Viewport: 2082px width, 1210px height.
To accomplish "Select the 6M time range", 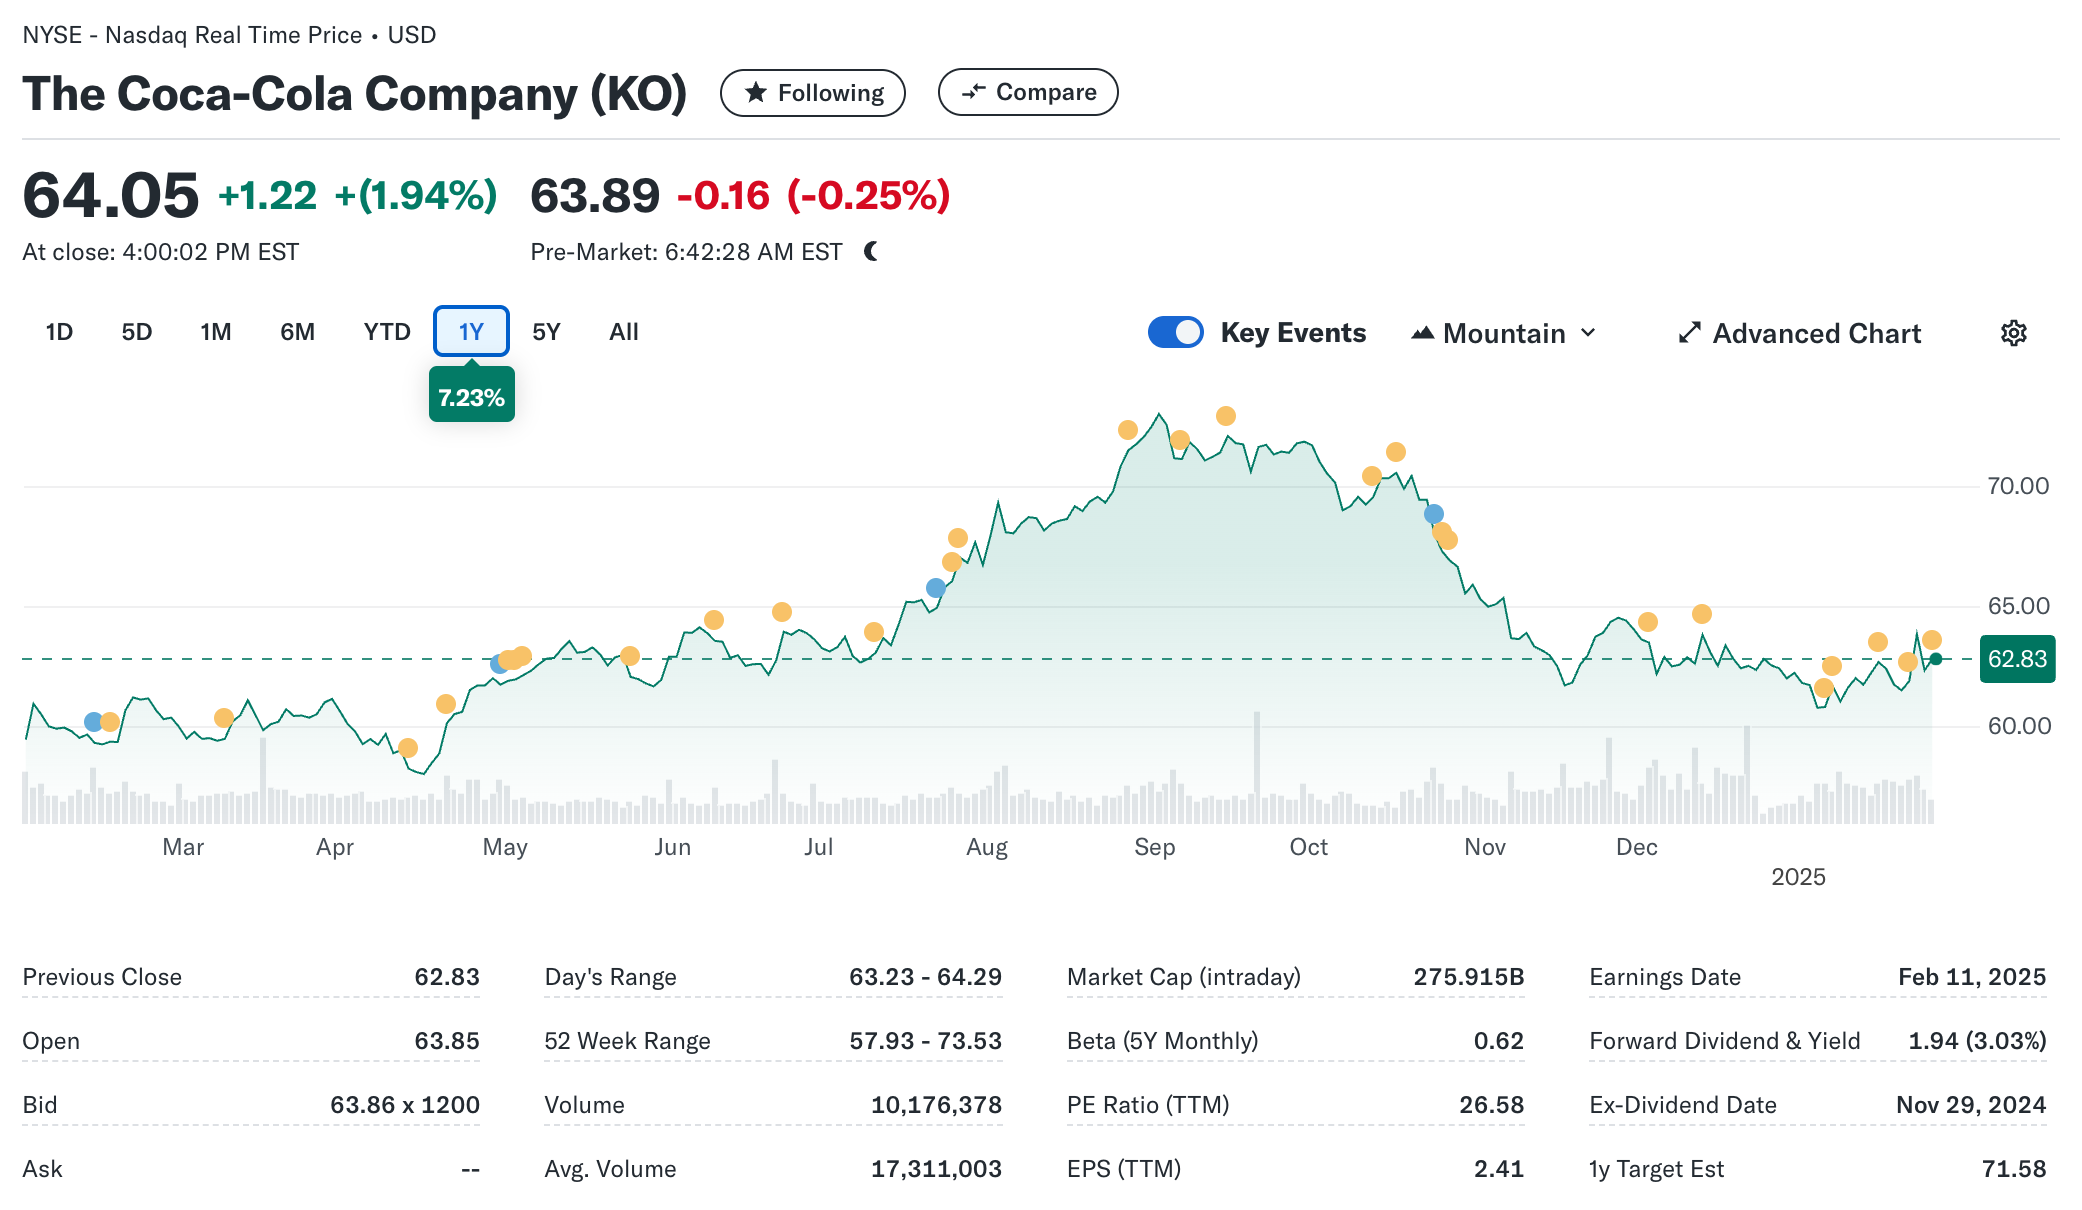I will coord(297,332).
